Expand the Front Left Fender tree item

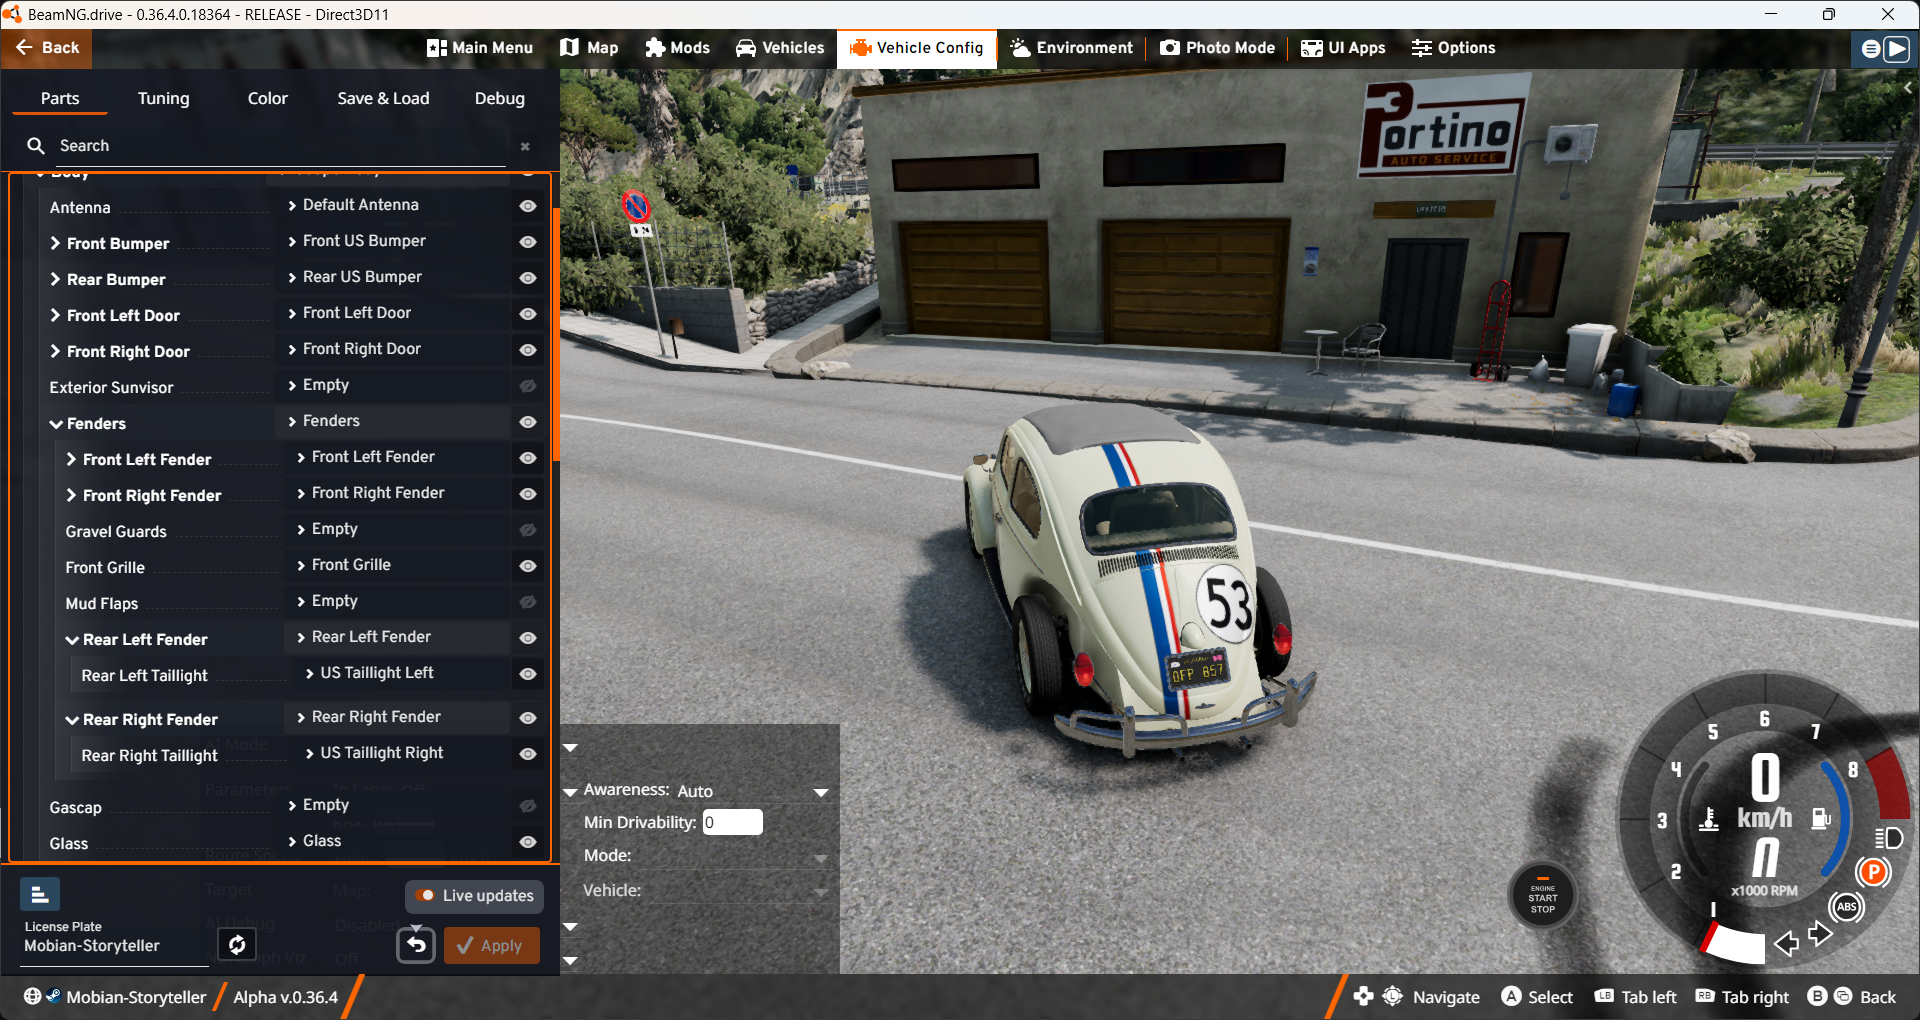(x=72, y=459)
